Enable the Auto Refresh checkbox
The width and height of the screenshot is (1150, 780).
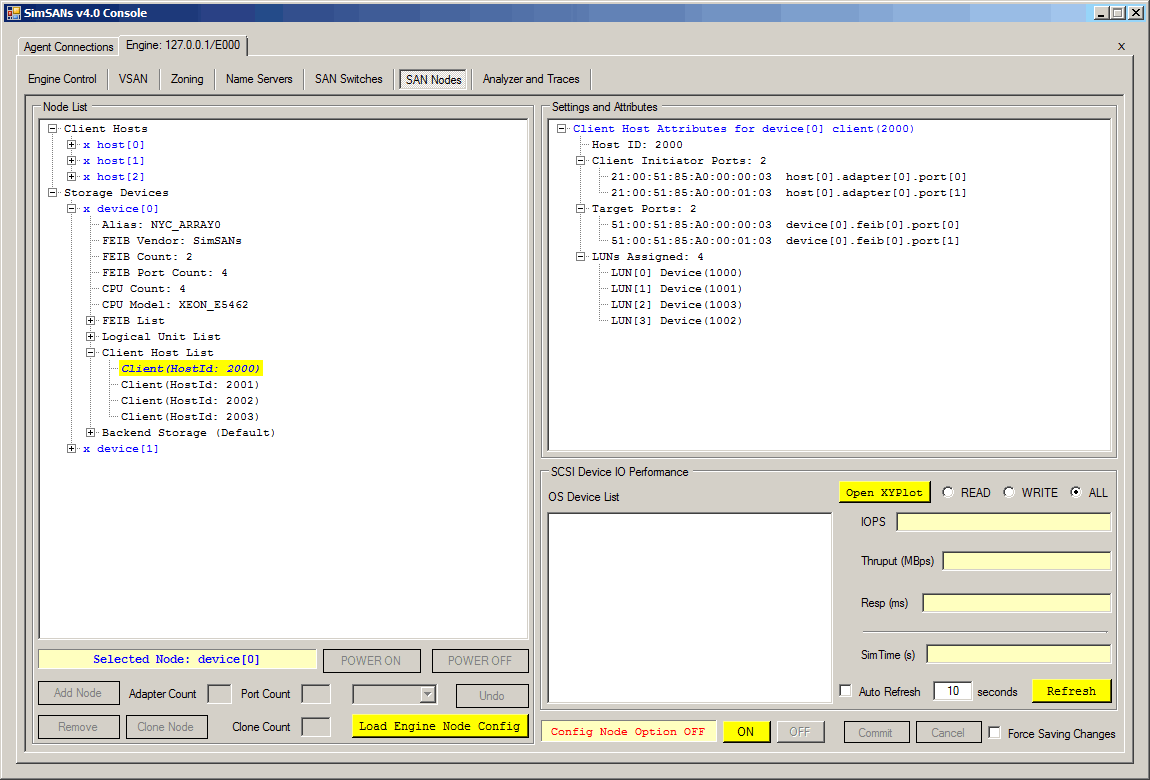tap(846, 691)
